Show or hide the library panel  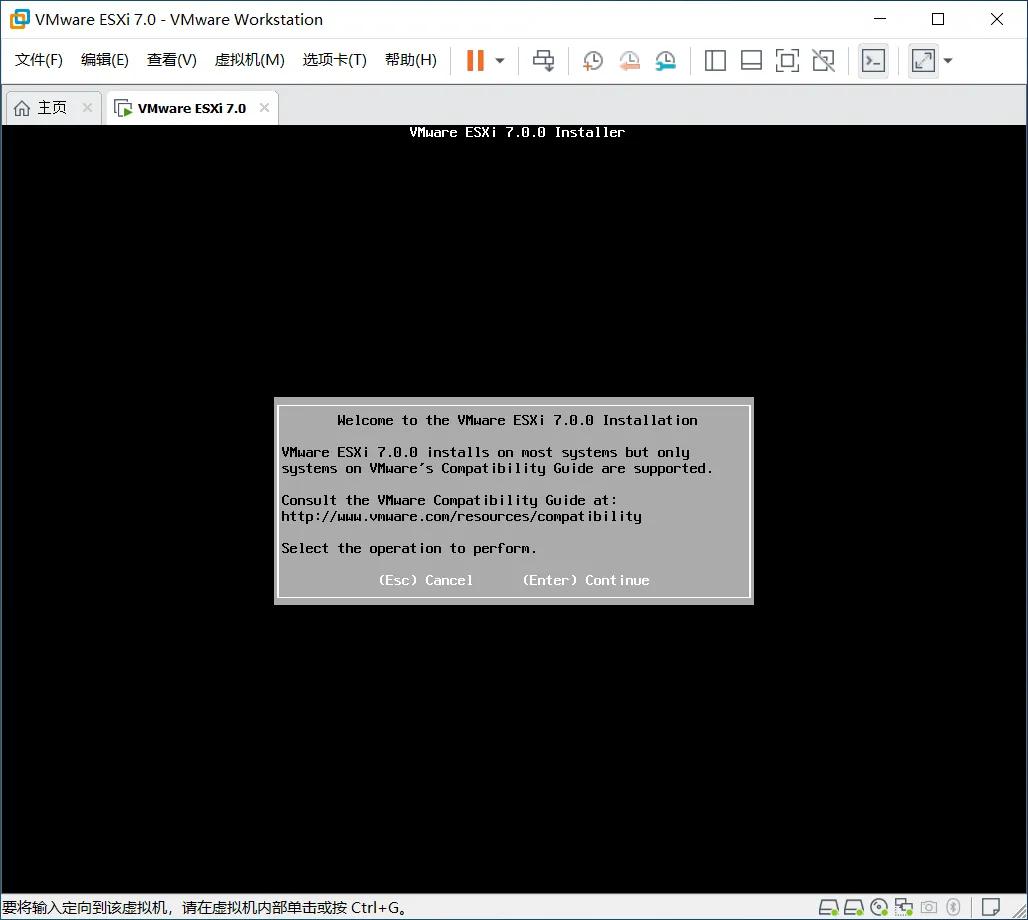point(715,60)
